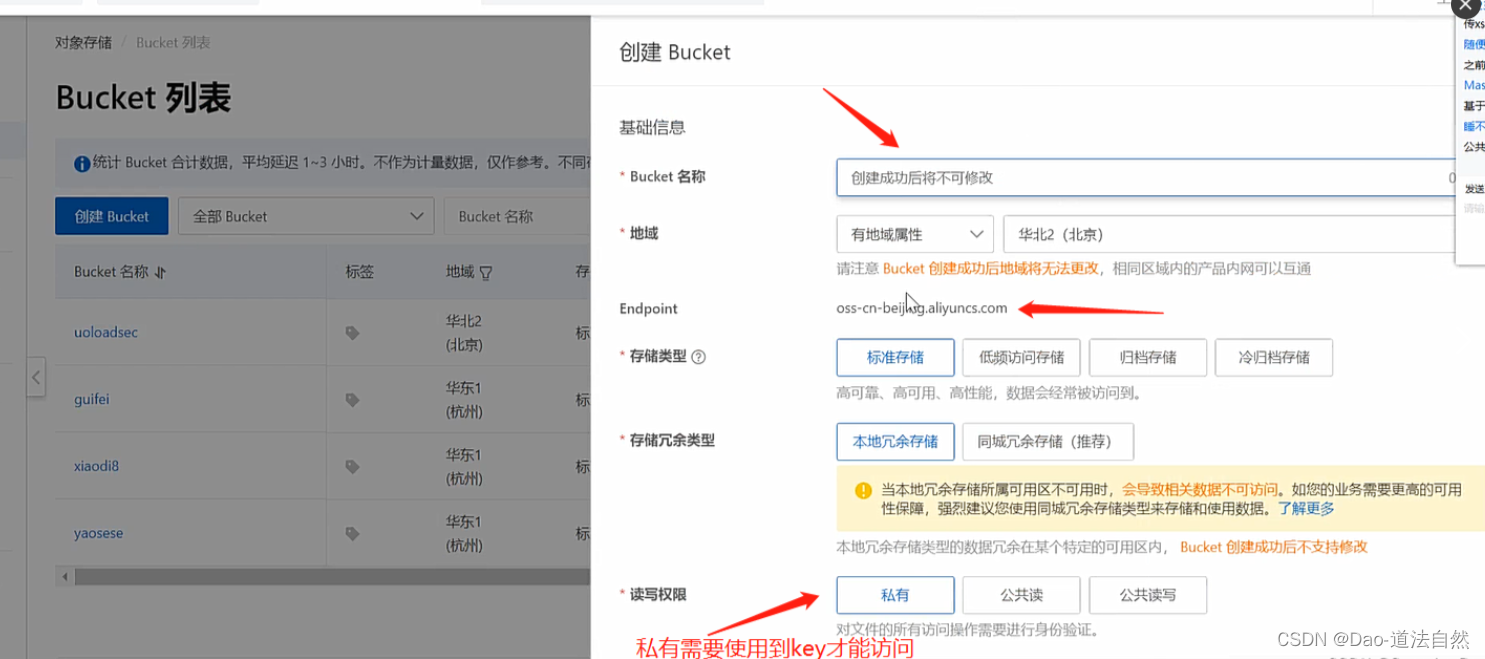The height and width of the screenshot is (659, 1485).
Task: Select 低频访问存储 storage type
Action: (x=1021, y=357)
